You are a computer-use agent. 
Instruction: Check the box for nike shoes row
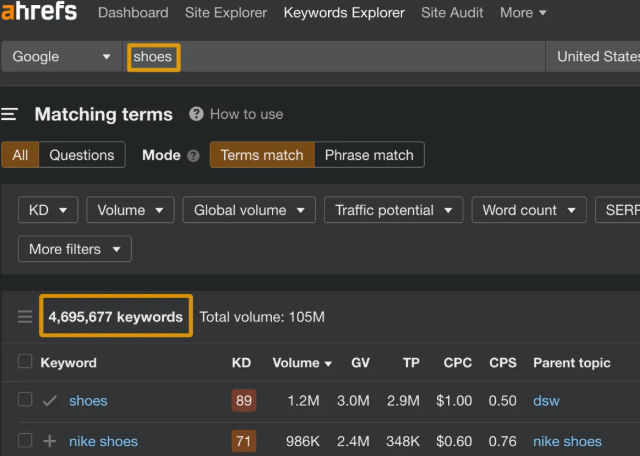[25, 441]
